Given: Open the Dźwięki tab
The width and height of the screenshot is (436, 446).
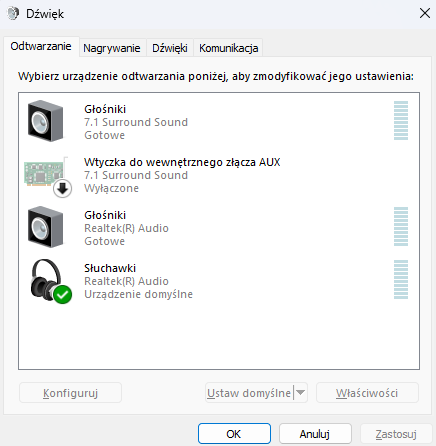Looking at the screenshot, I should 170,48.
